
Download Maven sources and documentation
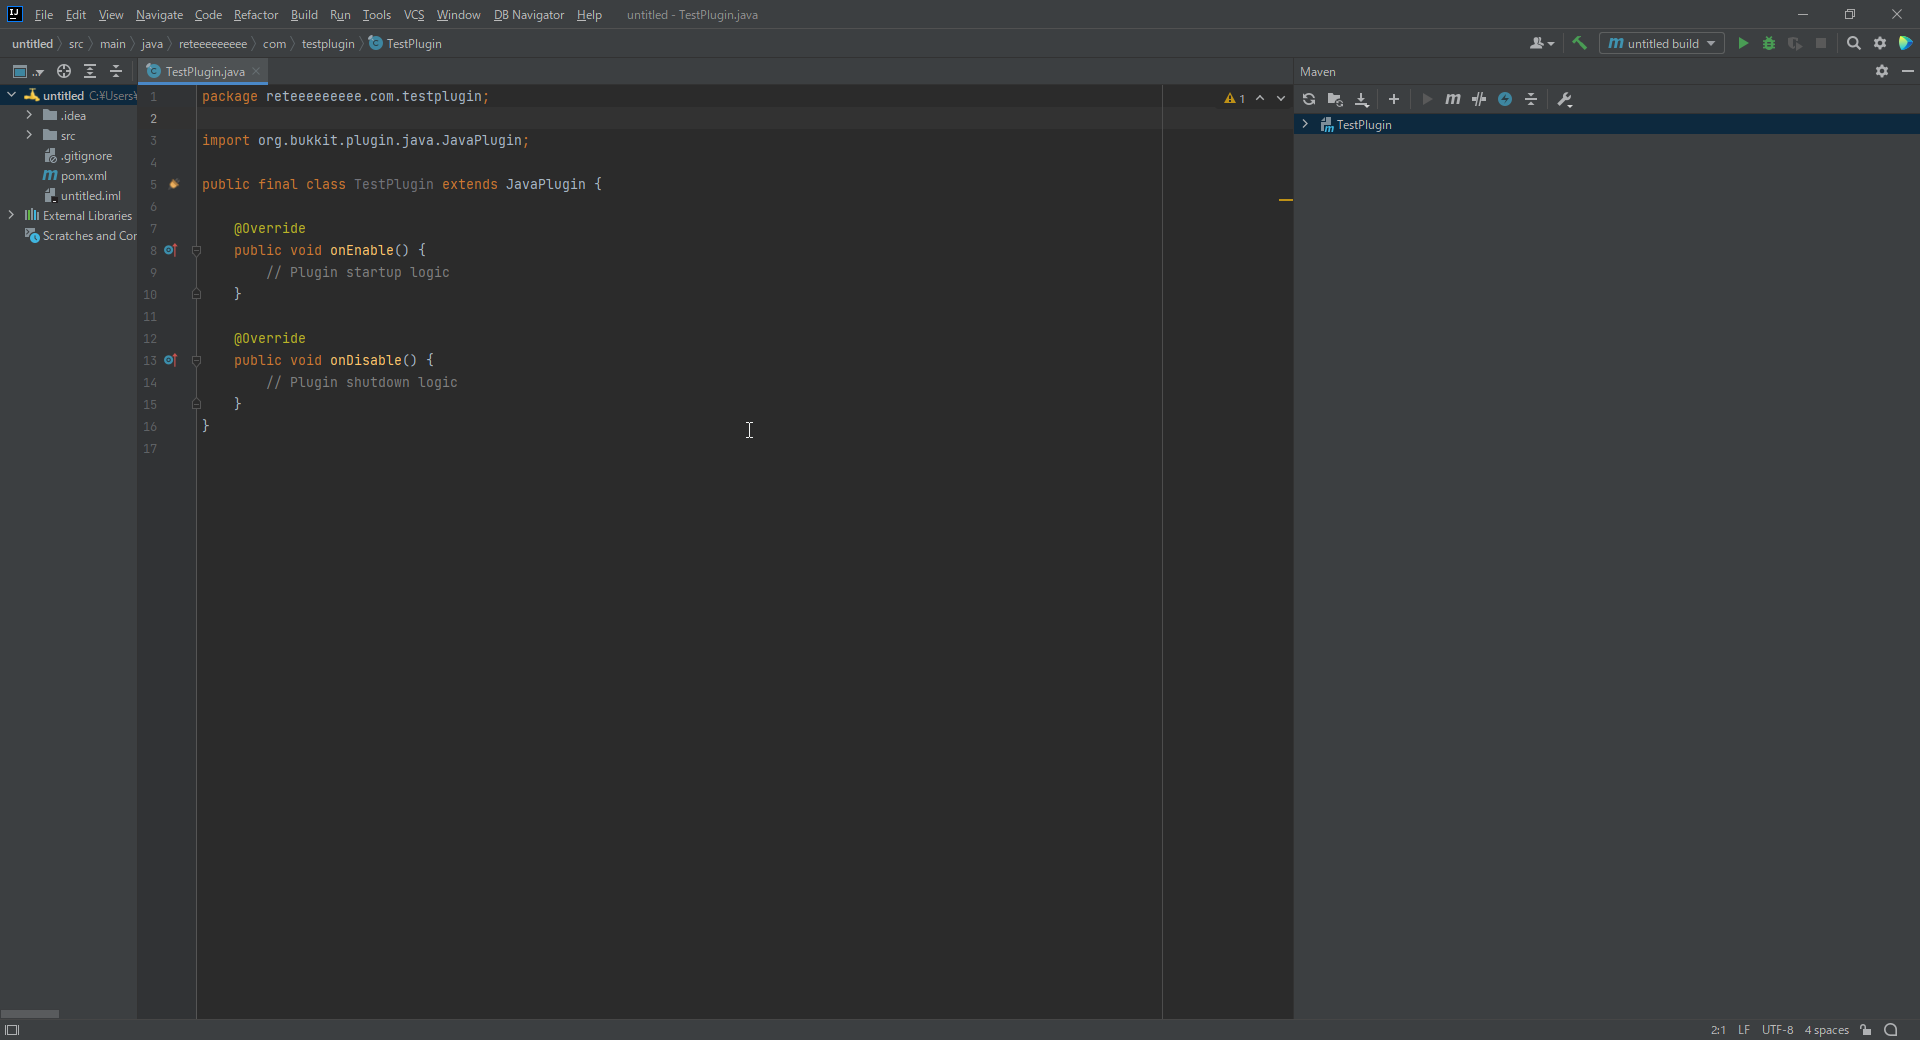1362,99
